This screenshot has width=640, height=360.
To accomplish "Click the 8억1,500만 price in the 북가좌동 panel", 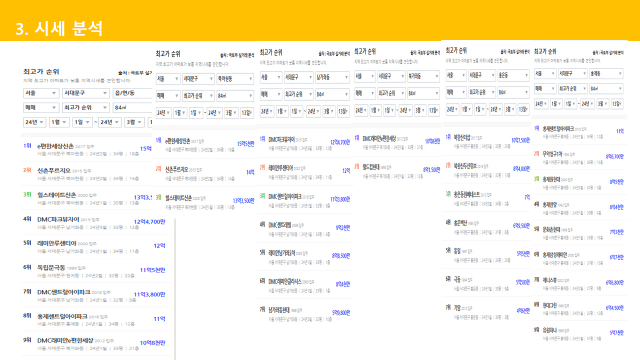I will point(431,169).
